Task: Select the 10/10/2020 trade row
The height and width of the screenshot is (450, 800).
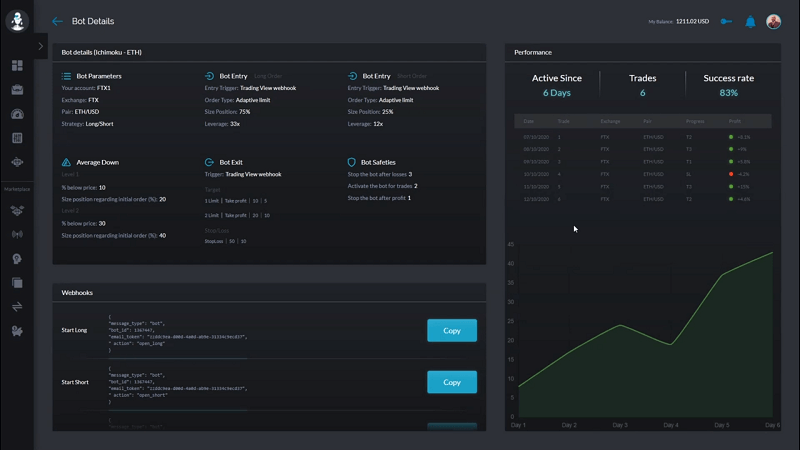Action: pyautogui.click(x=642, y=174)
